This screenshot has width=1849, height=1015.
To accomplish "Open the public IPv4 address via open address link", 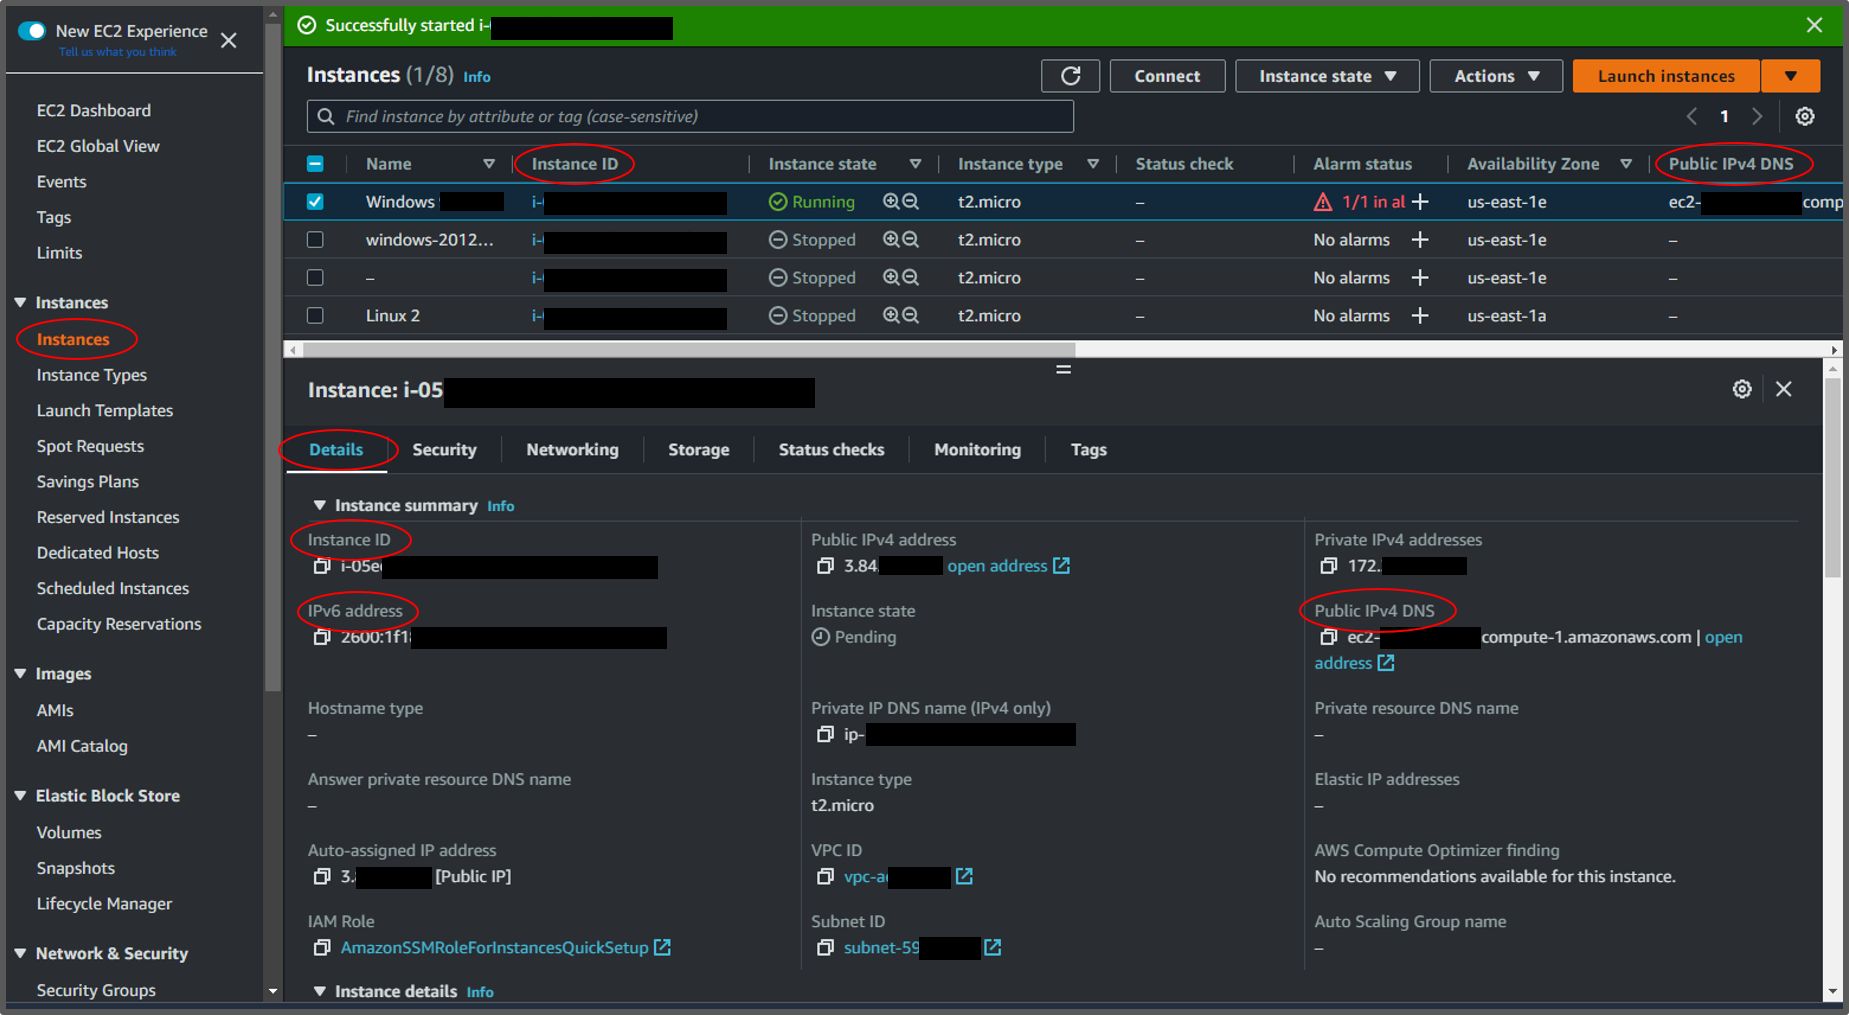I will click(999, 565).
